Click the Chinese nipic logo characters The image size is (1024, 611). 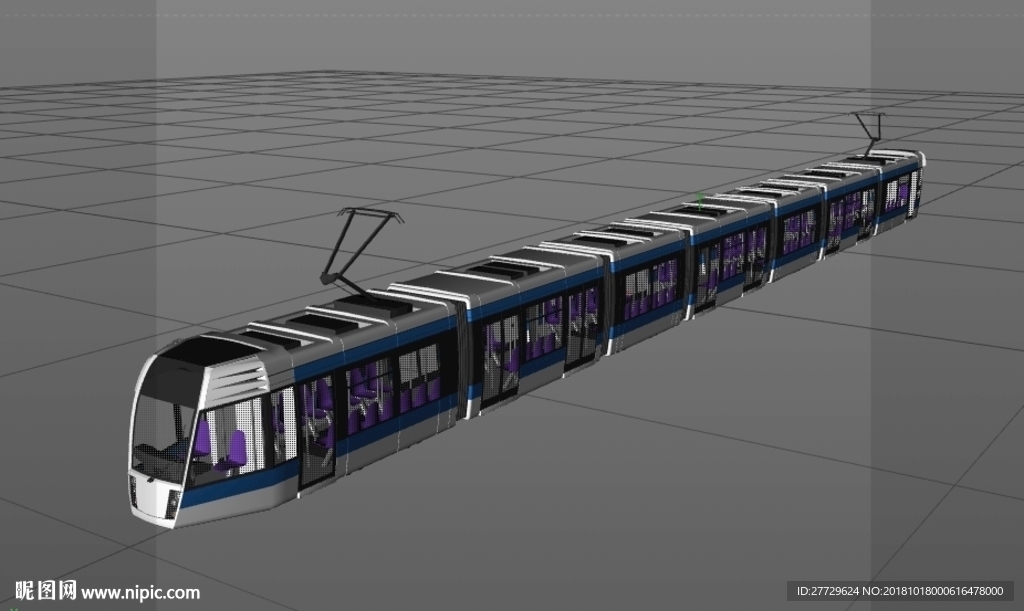[46, 591]
